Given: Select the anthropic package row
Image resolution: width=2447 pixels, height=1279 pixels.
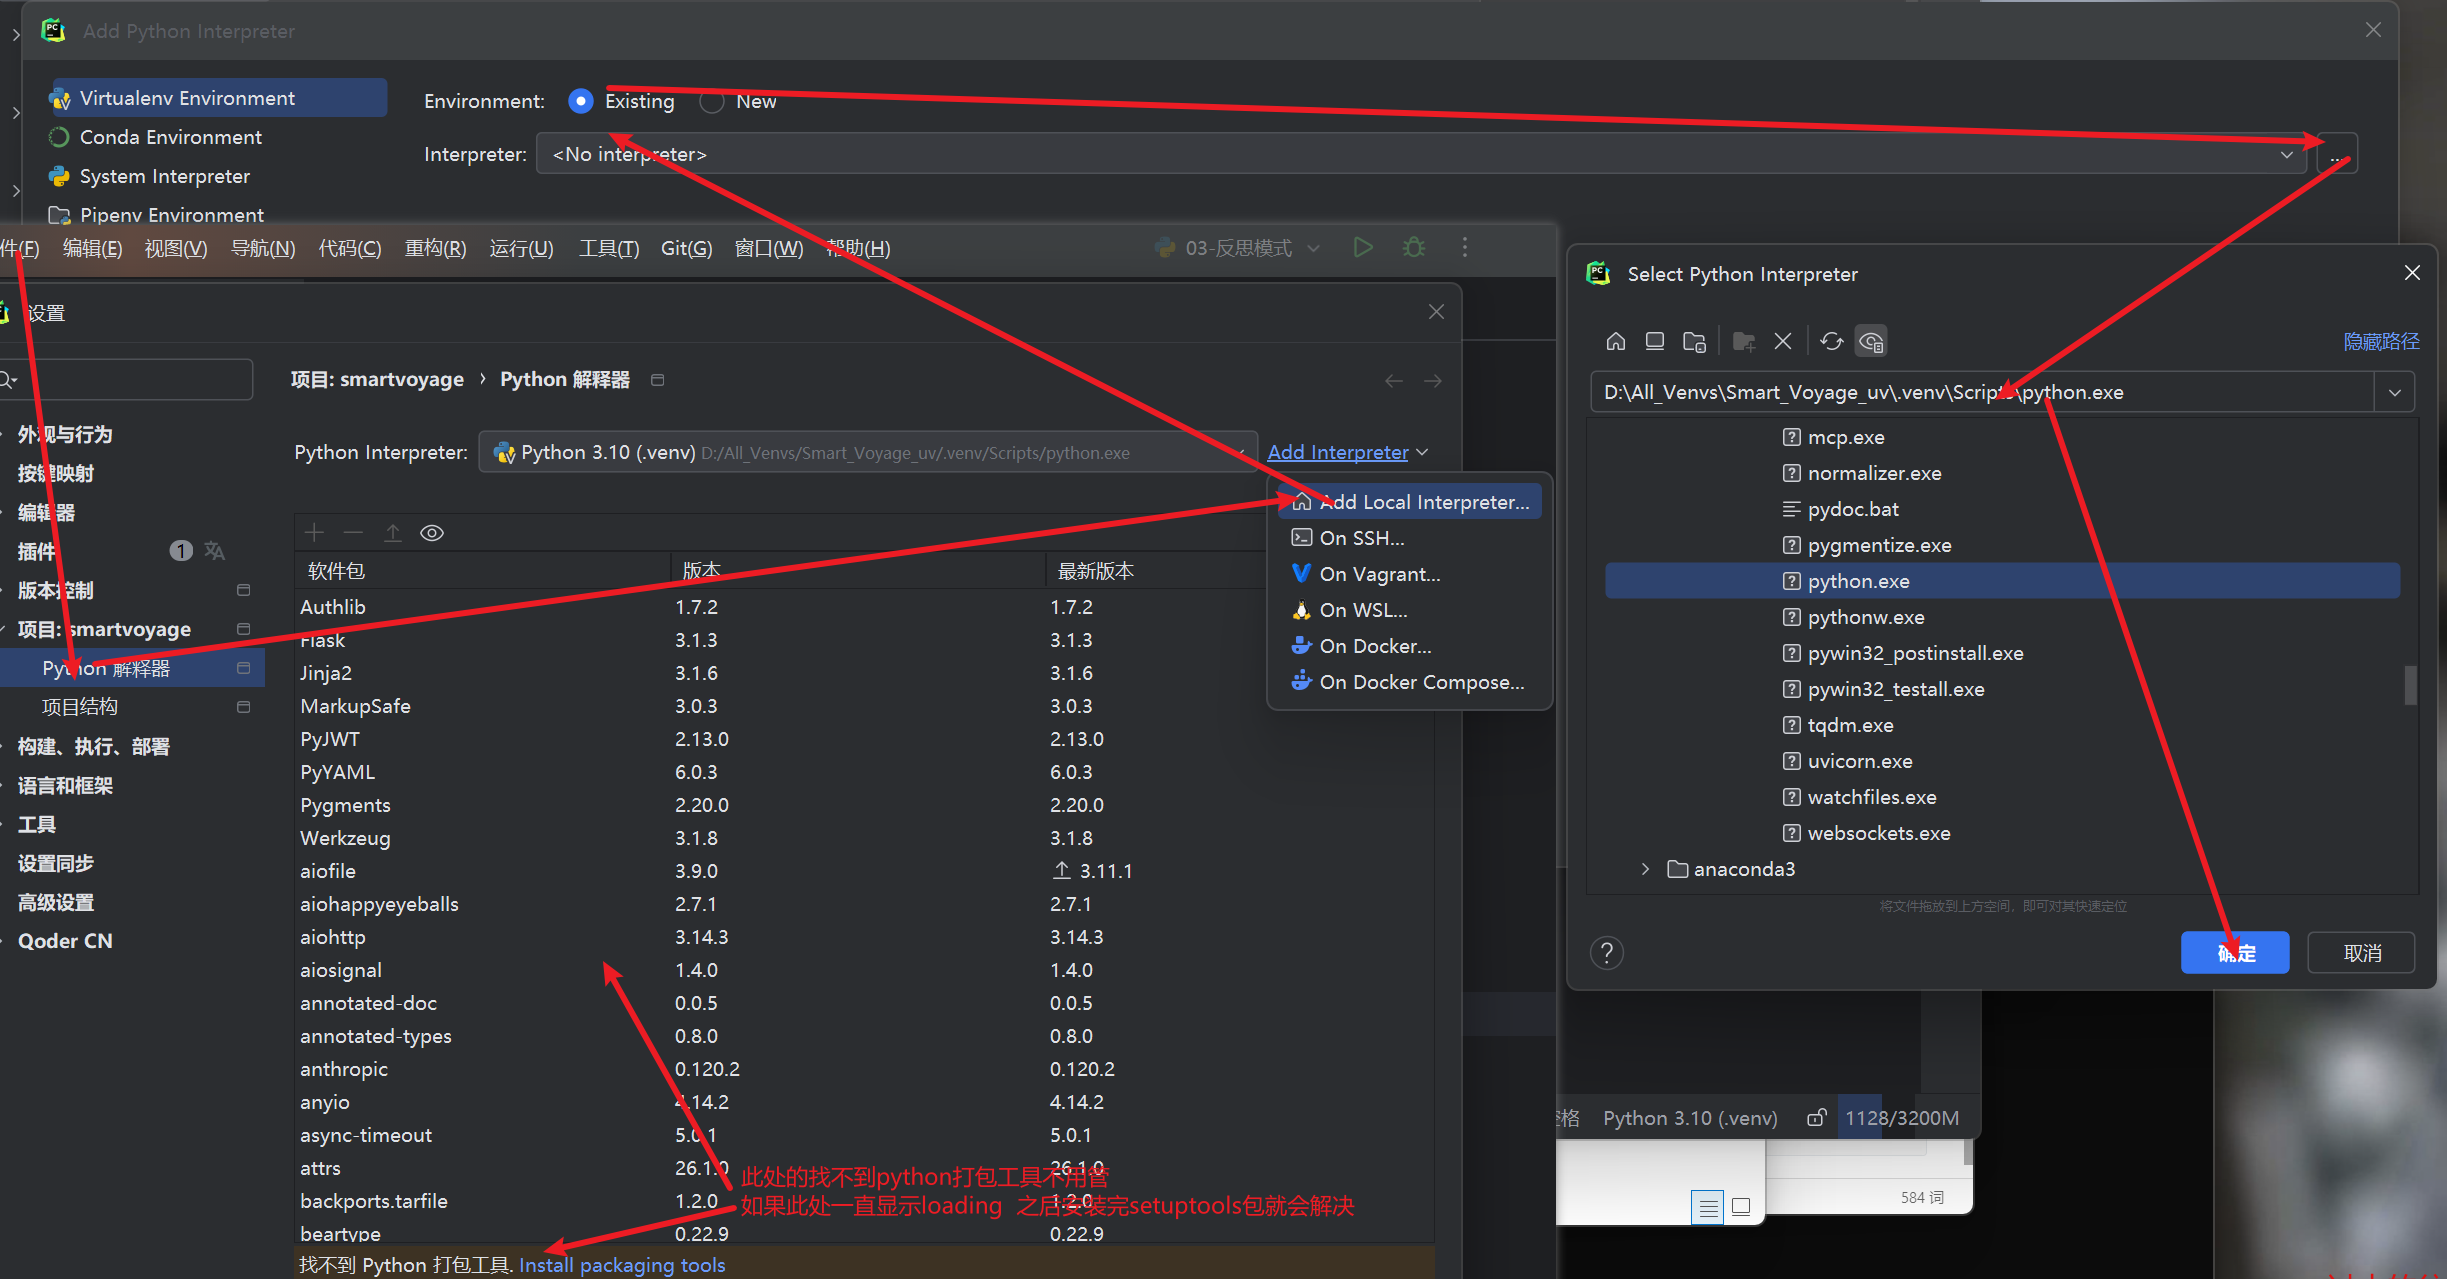Looking at the screenshot, I should pyautogui.click(x=865, y=1069).
